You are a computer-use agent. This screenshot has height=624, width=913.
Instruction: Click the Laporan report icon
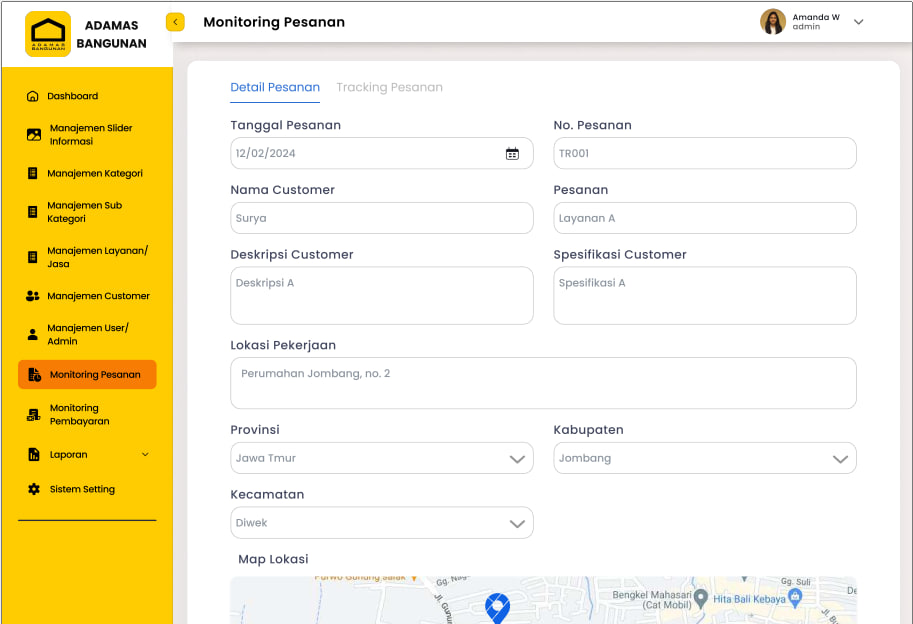tap(34, 455)
